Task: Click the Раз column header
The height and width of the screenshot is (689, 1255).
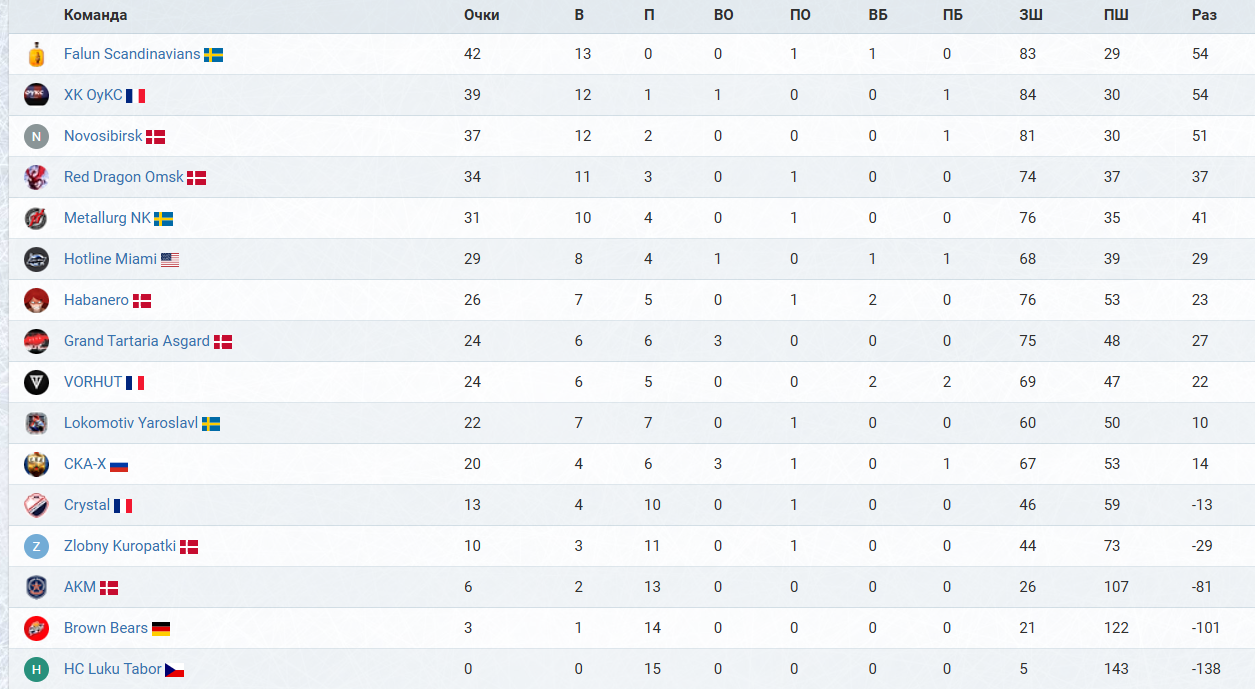Action: (1204, 15)
